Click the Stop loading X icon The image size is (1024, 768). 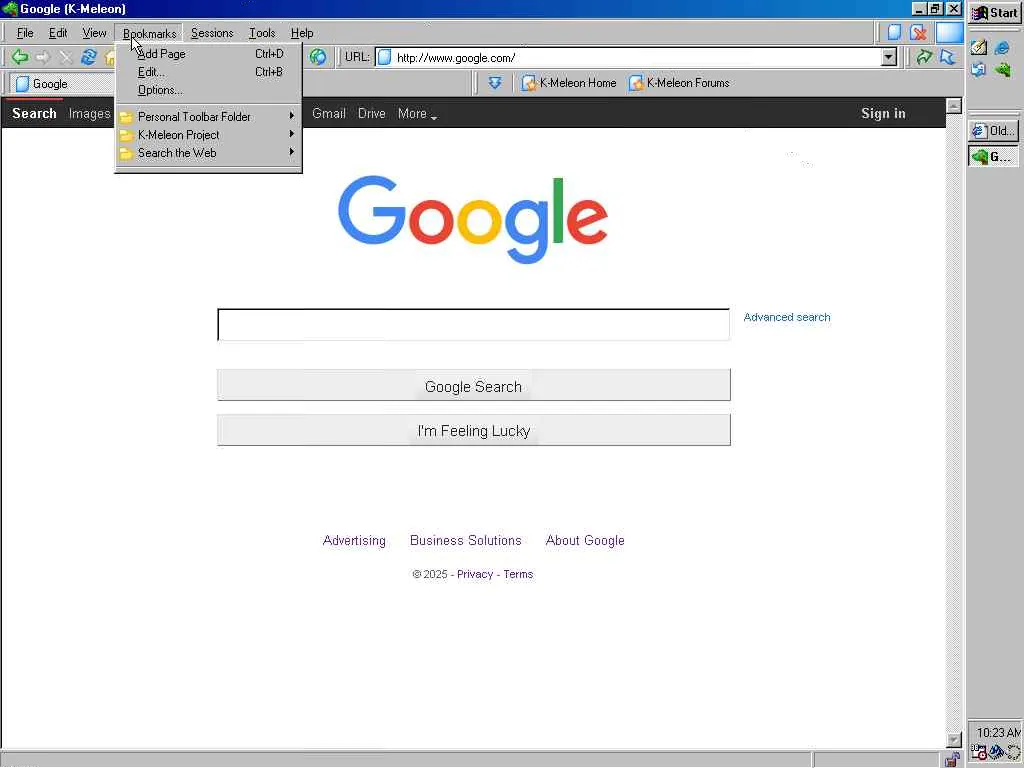[65, 57]
